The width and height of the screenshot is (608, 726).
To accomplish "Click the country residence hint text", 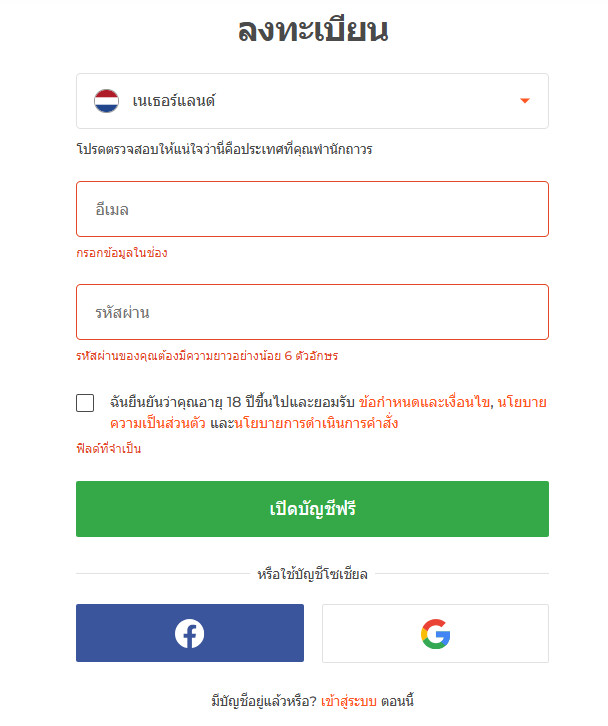I will [224, 149].
